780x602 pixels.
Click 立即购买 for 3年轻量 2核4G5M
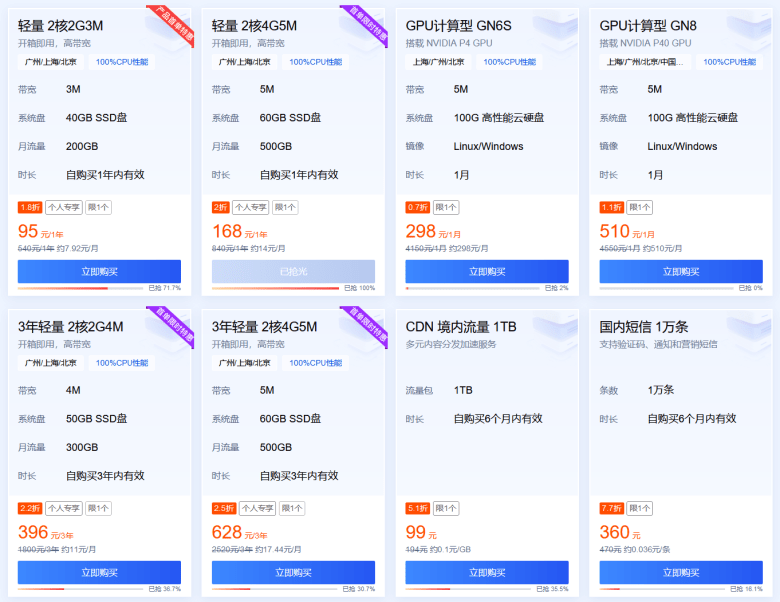(x=293, y=573)
